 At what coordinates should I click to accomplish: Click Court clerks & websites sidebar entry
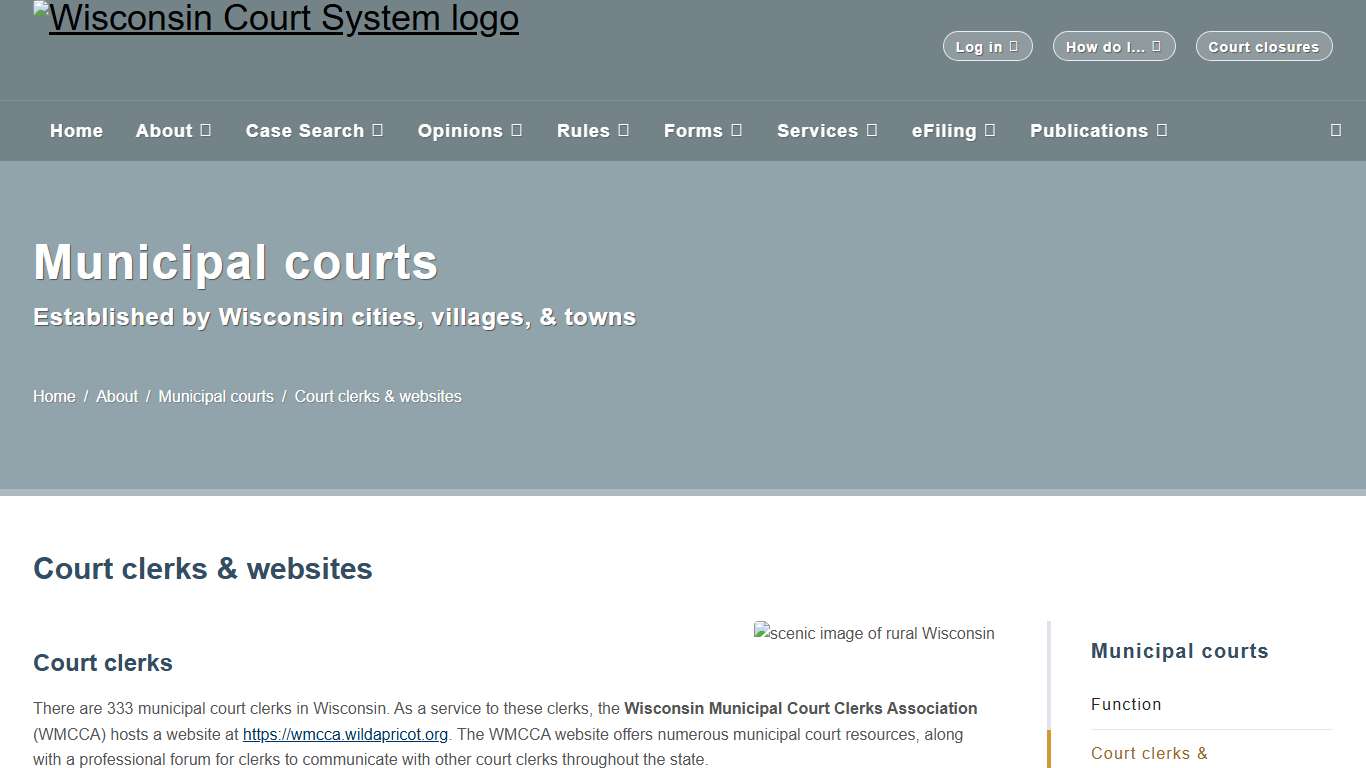pyautogui.click(x=1149, y=753)
